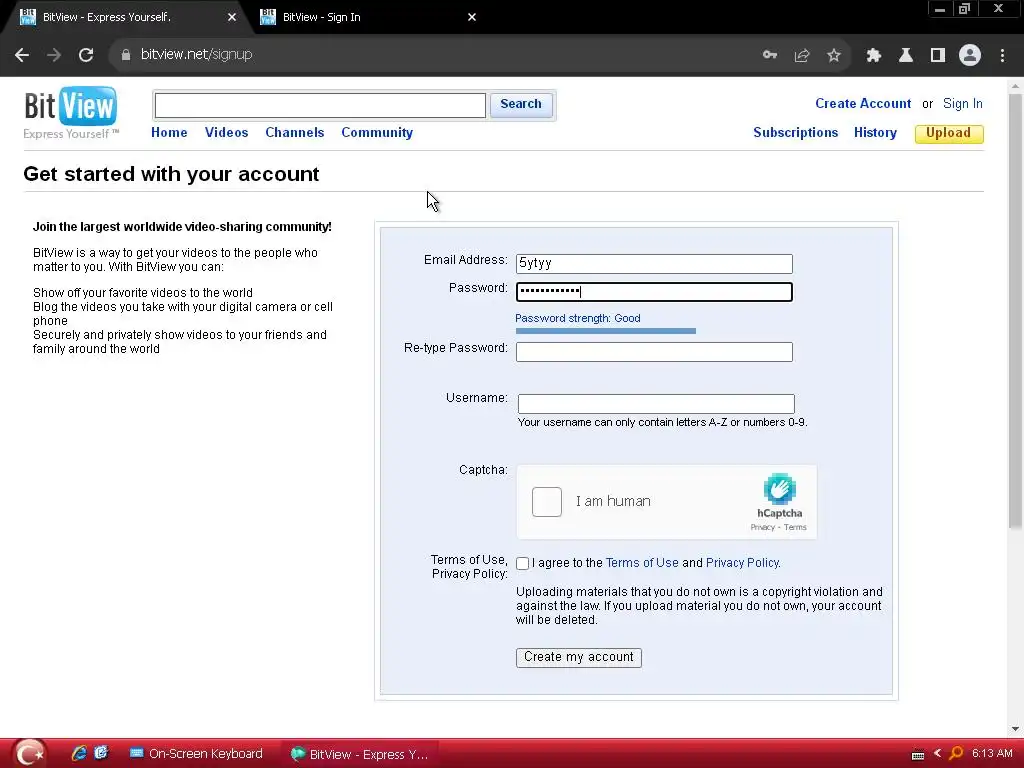The width and height of the screenshot is (1024, 768).
Task: Click the password strength progress bar
Action: (x=605, y=331)
